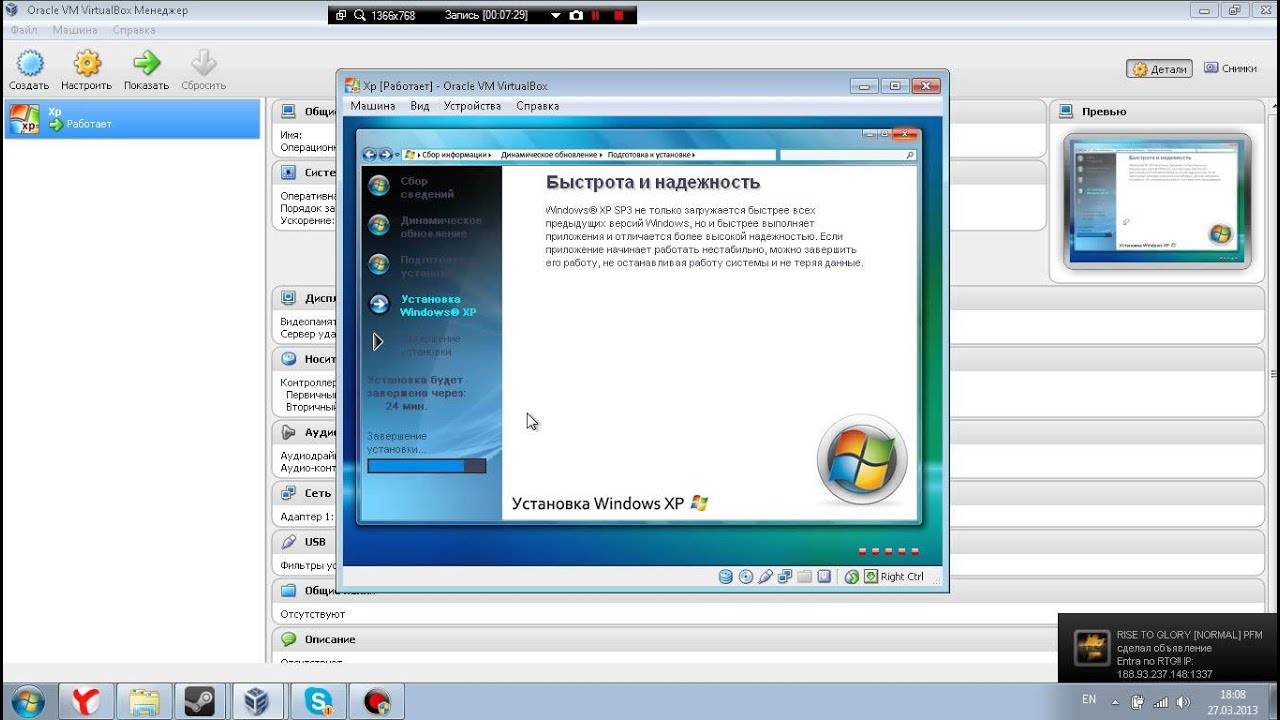This screenshot has height=720, width=1280.
Task: Open the dimmed Машина menu in Manager window
Action: tap(75, 30)
